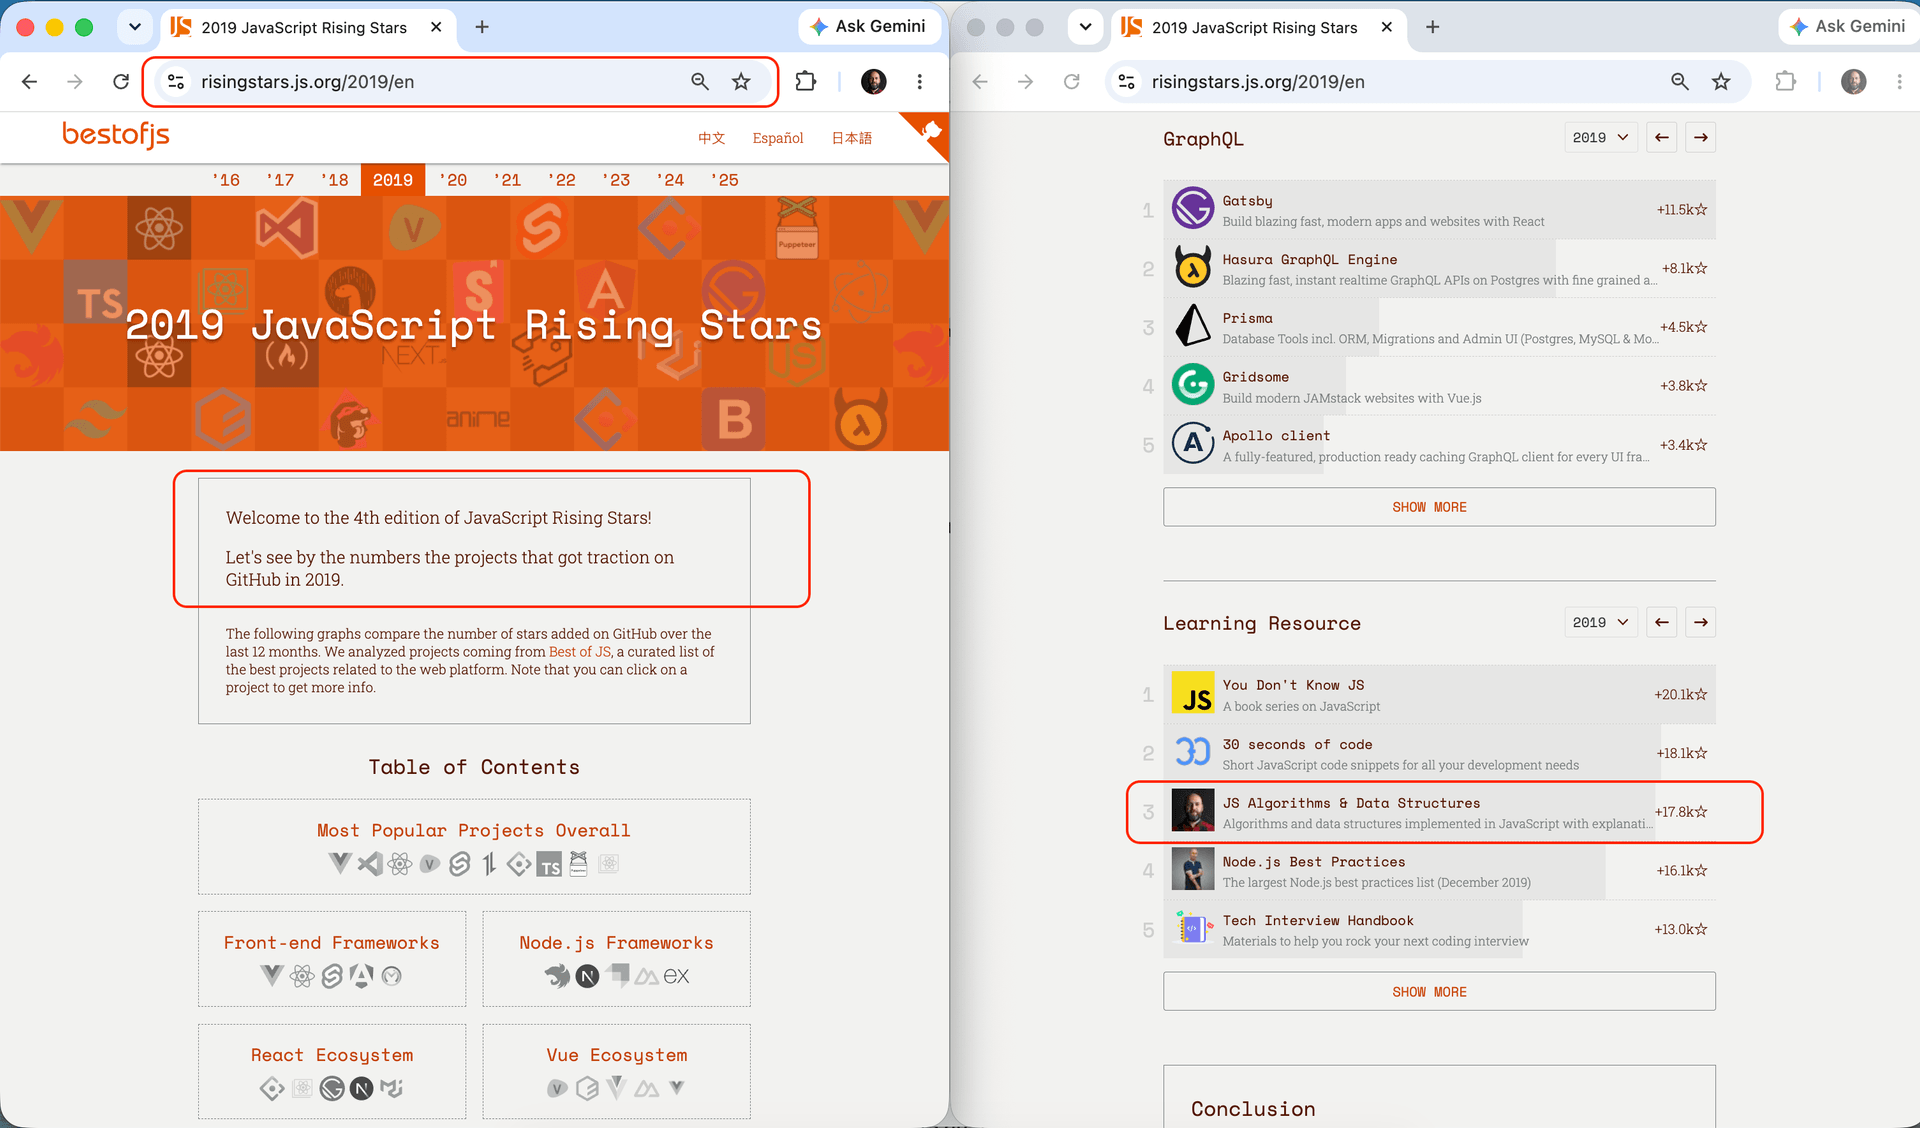Click the bestofjs logo

[x=116, y=134]
